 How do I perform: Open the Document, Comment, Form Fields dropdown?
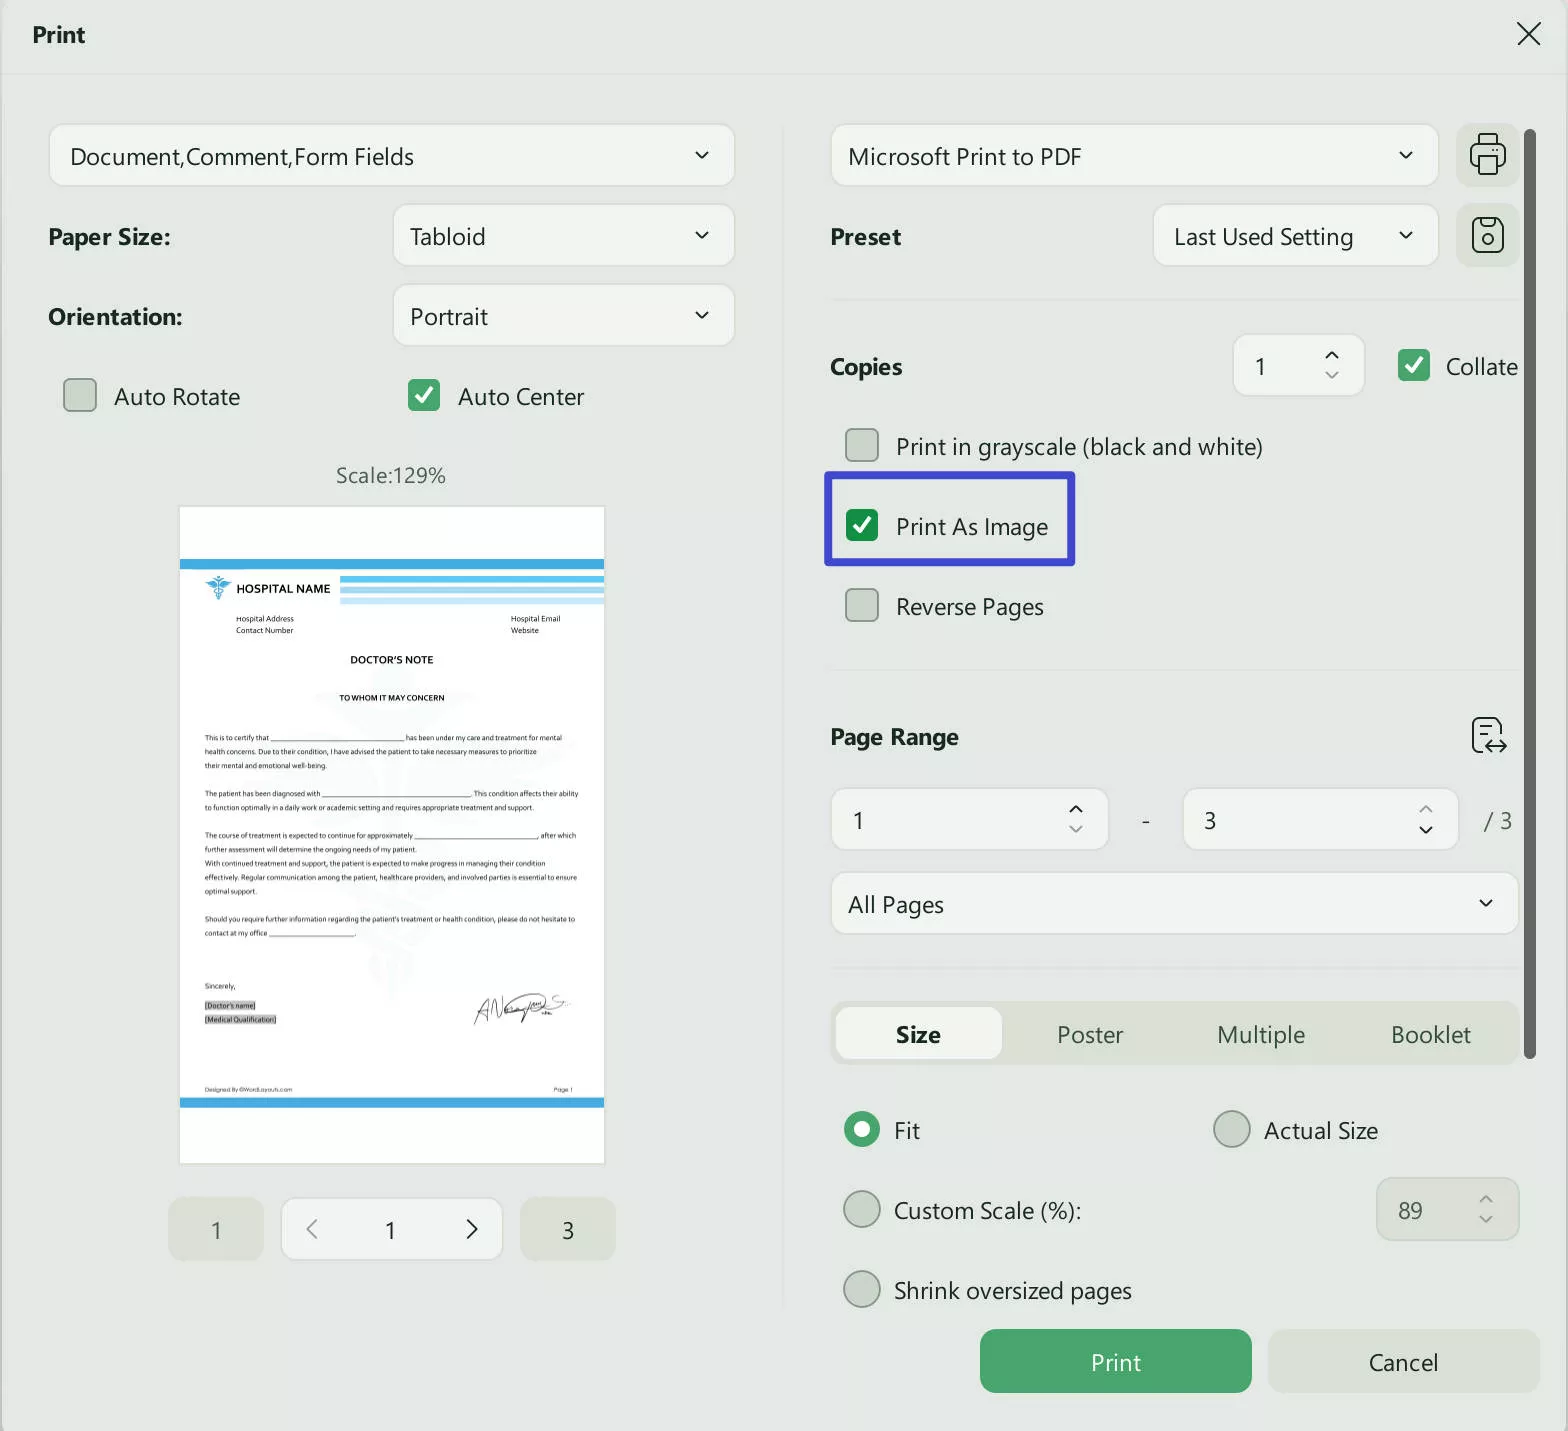392,155
